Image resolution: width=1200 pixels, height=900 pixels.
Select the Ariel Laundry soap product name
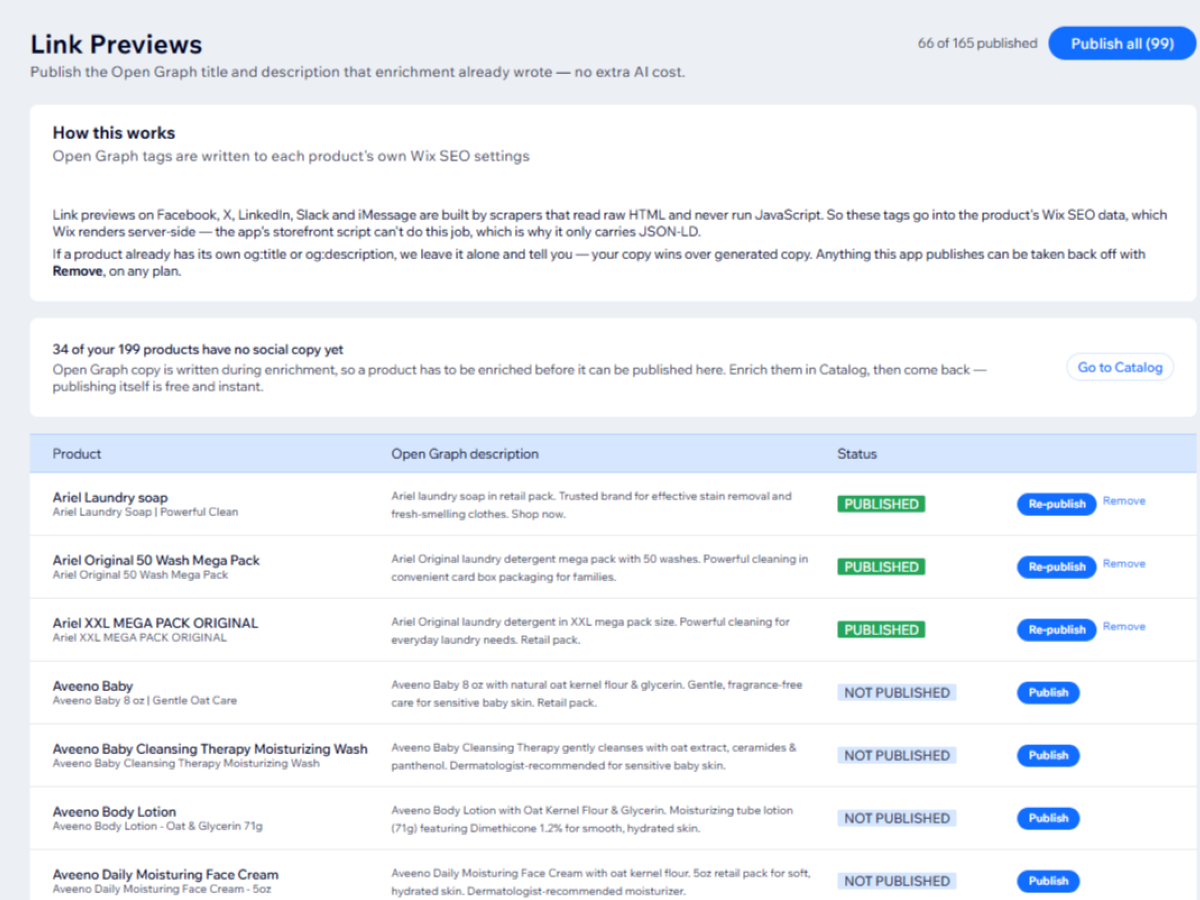110,497
